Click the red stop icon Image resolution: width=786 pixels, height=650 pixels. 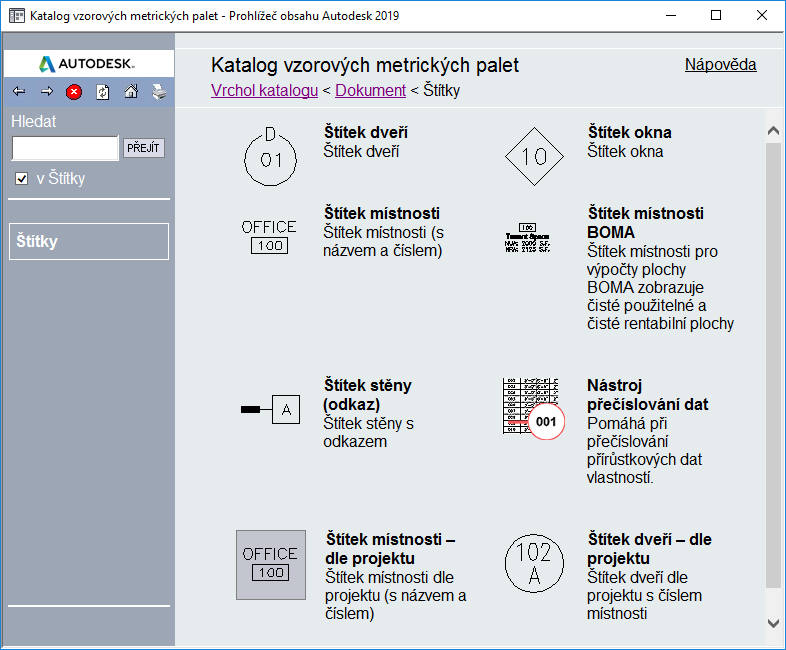point(74,92)
